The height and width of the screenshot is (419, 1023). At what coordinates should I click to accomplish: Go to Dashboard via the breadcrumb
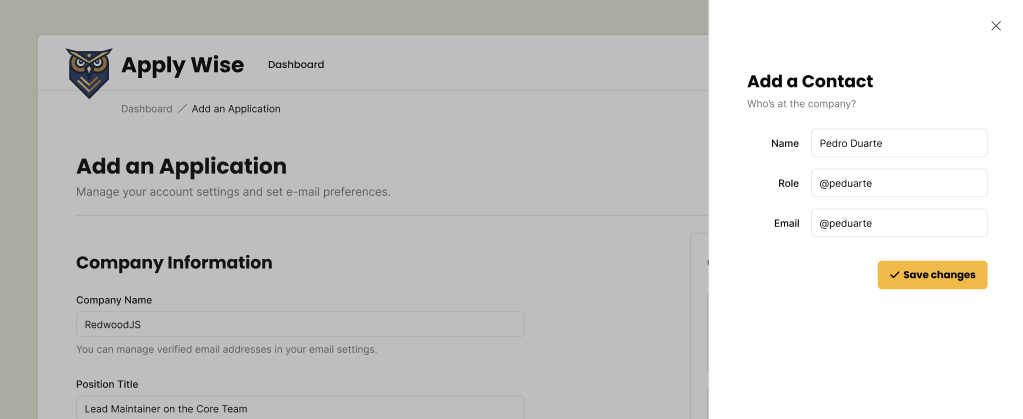click(147, 109)
